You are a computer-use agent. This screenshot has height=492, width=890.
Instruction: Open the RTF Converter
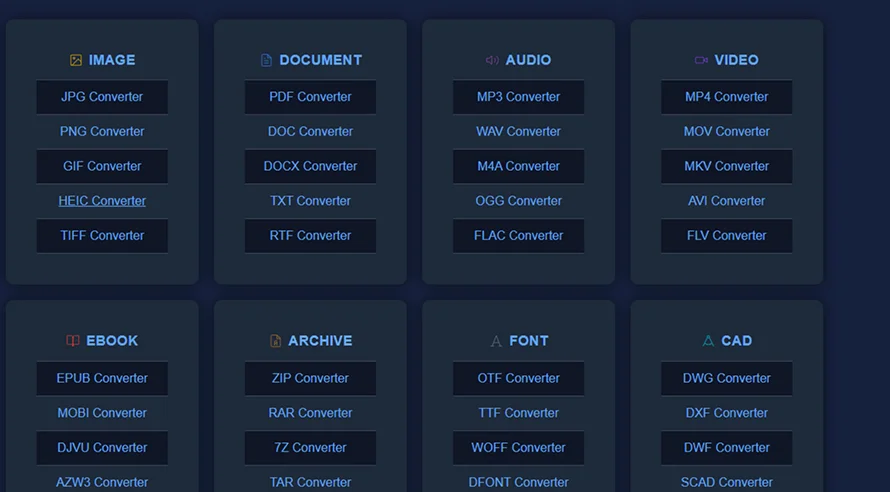pos(310,236)
